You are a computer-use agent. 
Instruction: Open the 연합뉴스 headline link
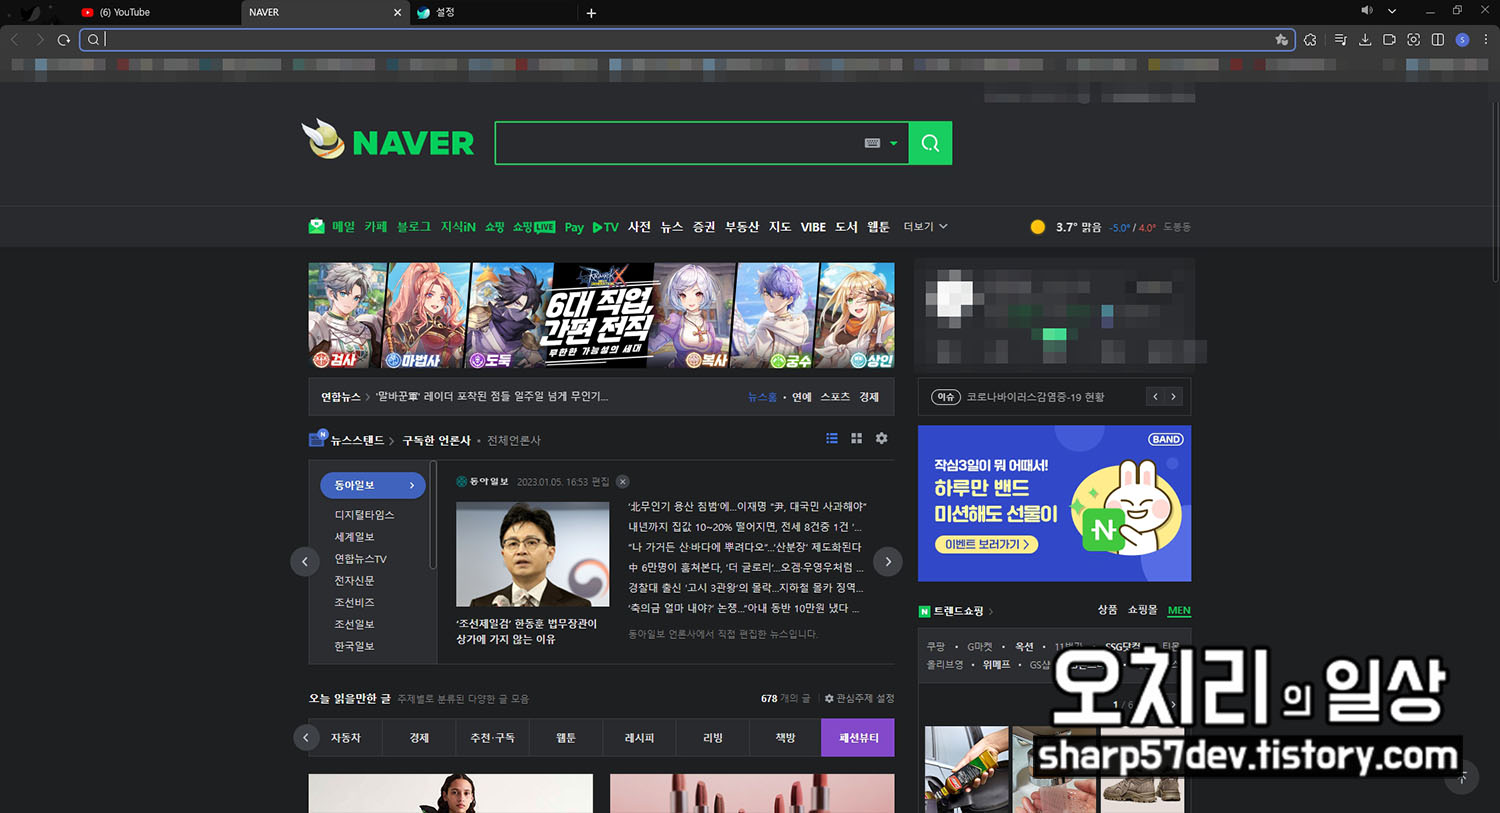[x=491, y=397]
